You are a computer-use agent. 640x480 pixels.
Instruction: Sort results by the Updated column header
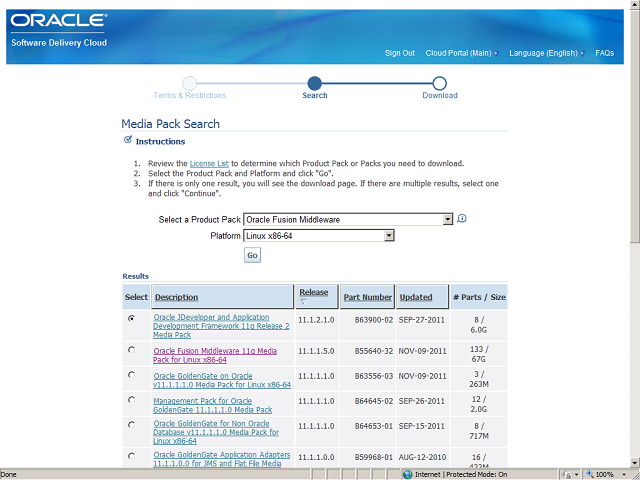click(416, 297)
